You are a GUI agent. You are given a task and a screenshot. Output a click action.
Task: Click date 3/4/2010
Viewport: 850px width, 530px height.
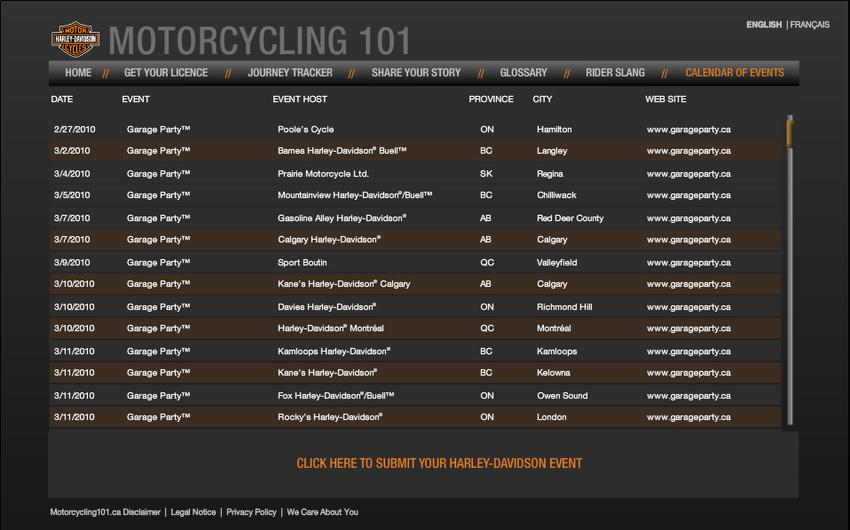coord(72,174)
